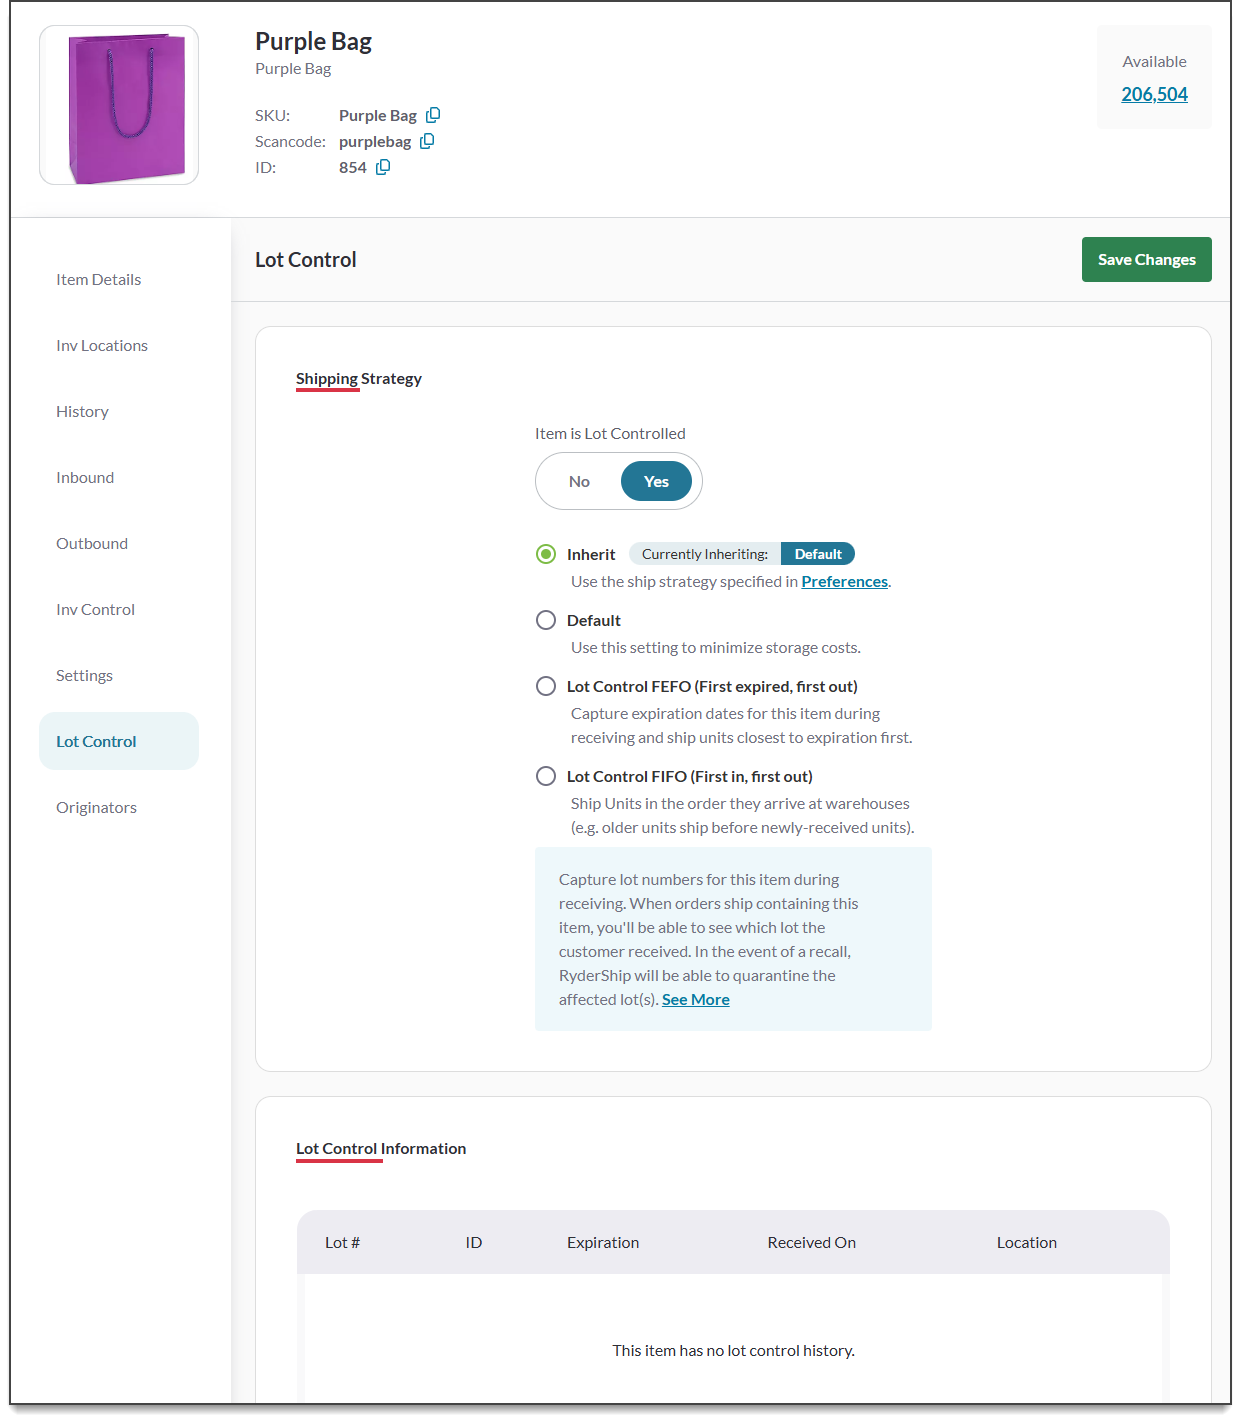View the History section
This screenshot has height=1423, width=1241.
[x=82, y=411]
